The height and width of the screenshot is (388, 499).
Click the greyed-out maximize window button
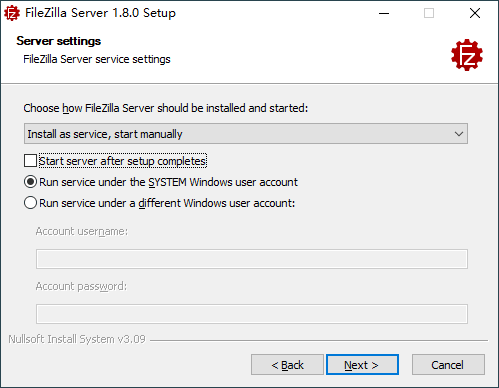(x=429, y=13)
